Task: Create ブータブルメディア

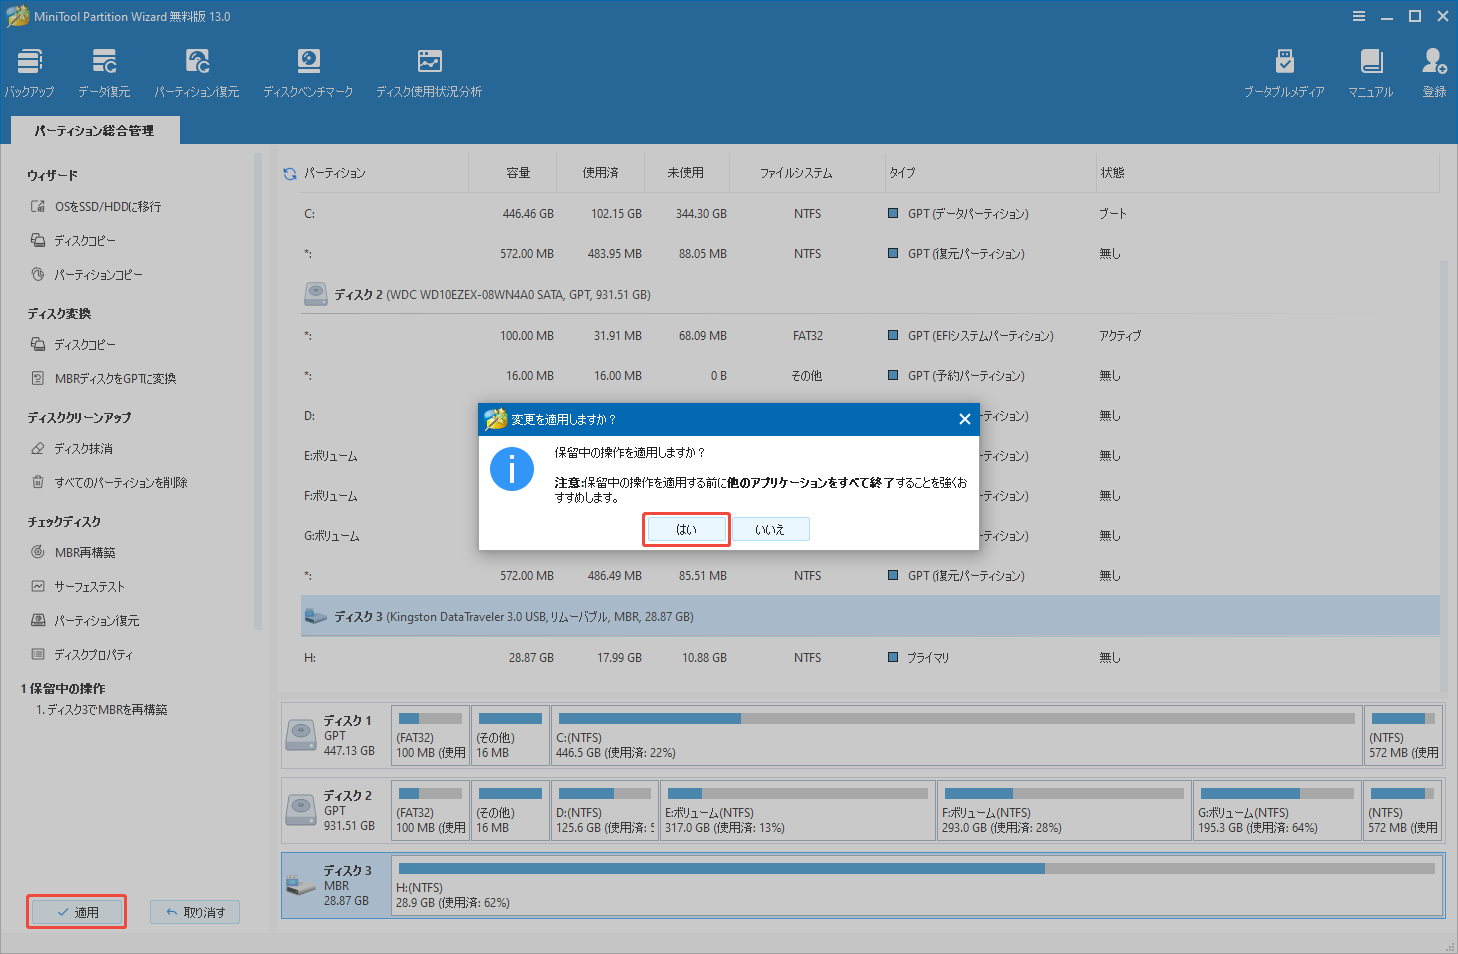Action: 1284,70
